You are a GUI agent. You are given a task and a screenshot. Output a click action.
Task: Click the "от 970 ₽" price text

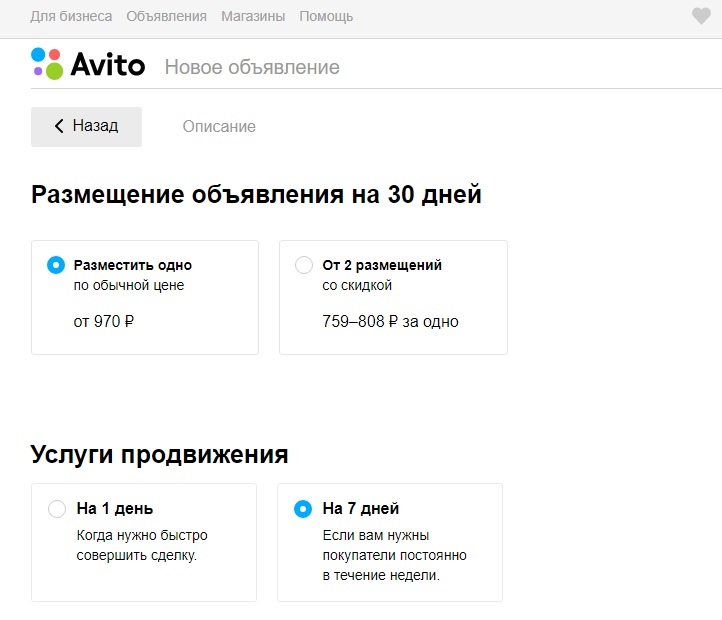103,322
